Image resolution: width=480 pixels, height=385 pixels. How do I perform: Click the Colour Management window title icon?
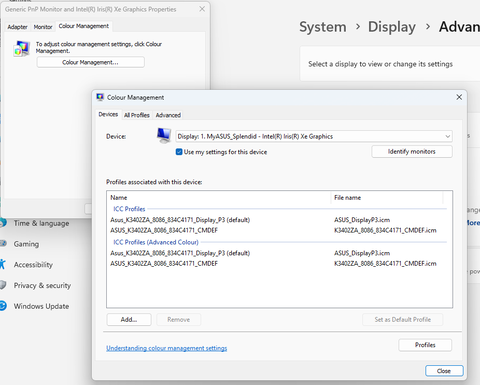(x=100, y=97)
